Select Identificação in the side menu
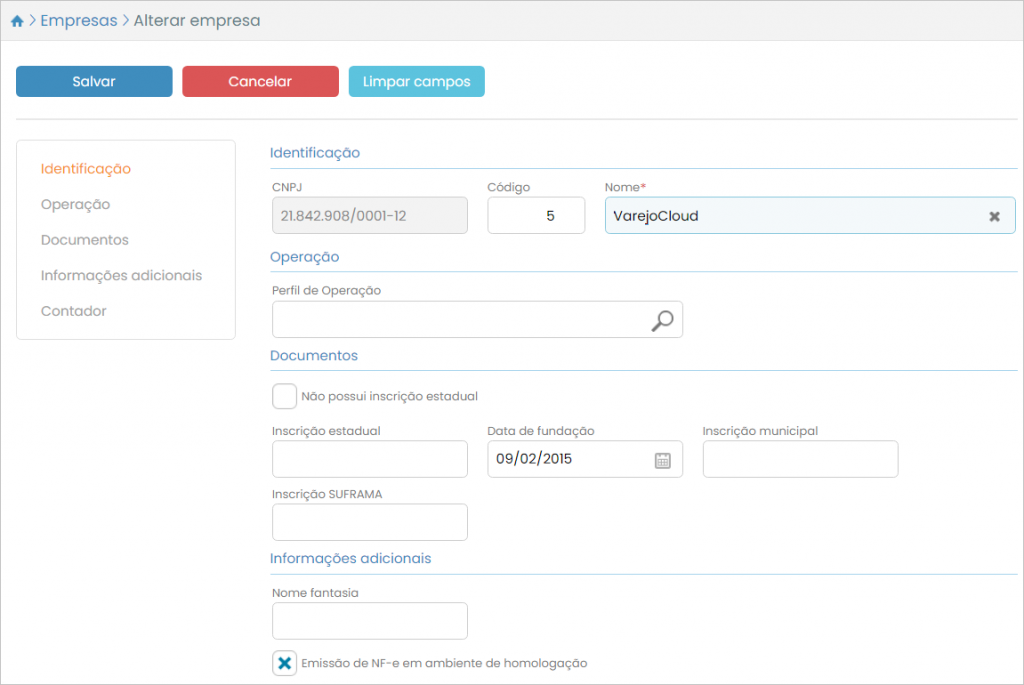This screenshot has width=1024, height=685. point(86,169)
